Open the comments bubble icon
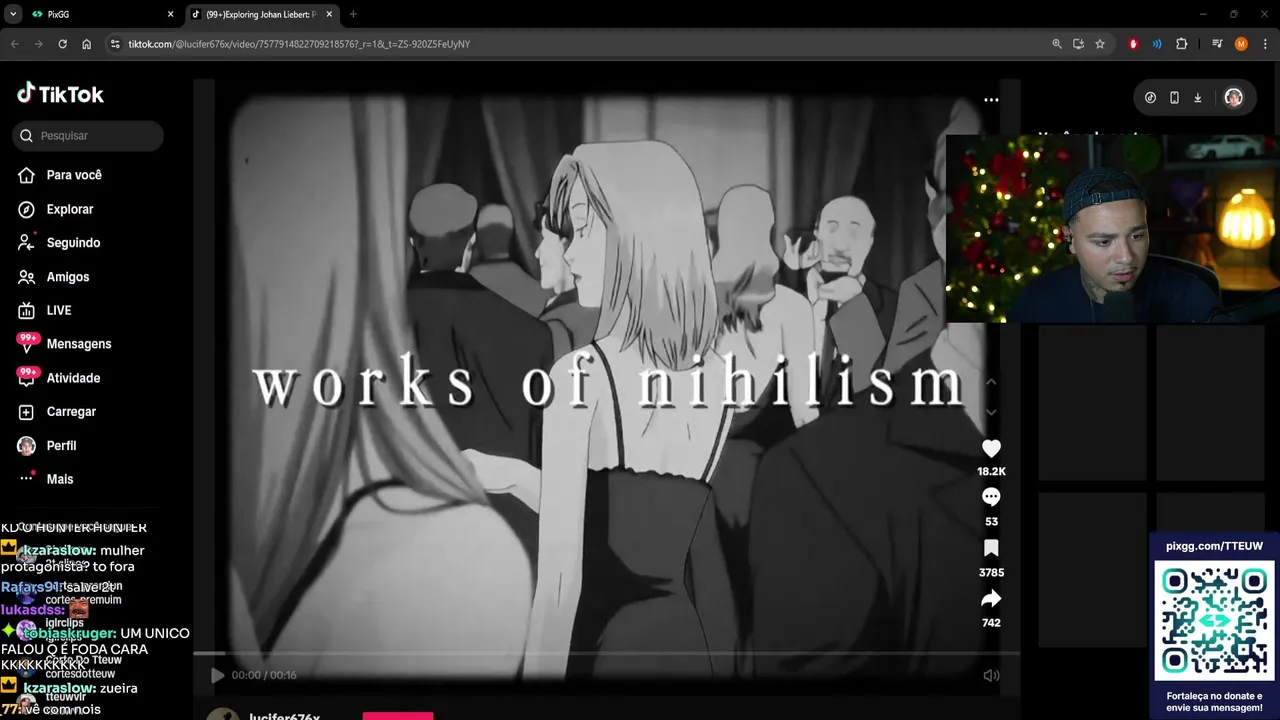The width and height of the screenshot is (1280, 720). (x=991, y=497)
